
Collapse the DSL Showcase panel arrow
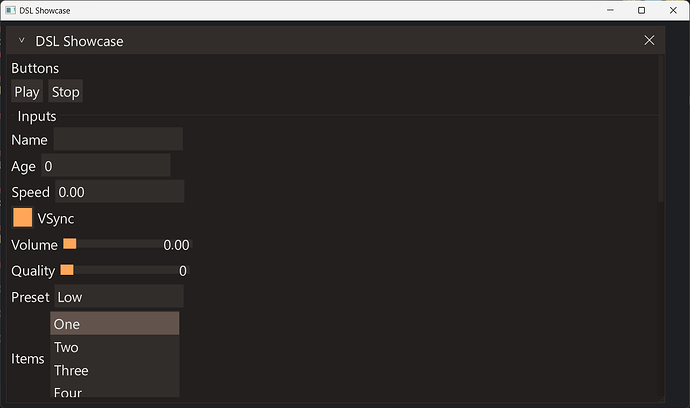(21, 40)
